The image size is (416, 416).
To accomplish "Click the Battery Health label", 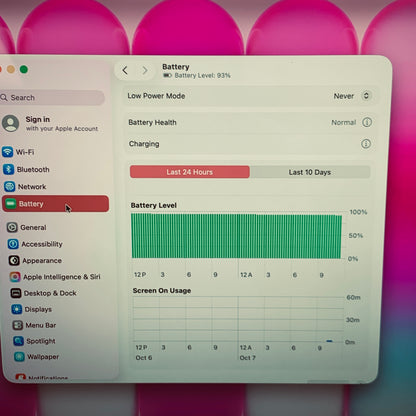I will (x=152, y=122).
